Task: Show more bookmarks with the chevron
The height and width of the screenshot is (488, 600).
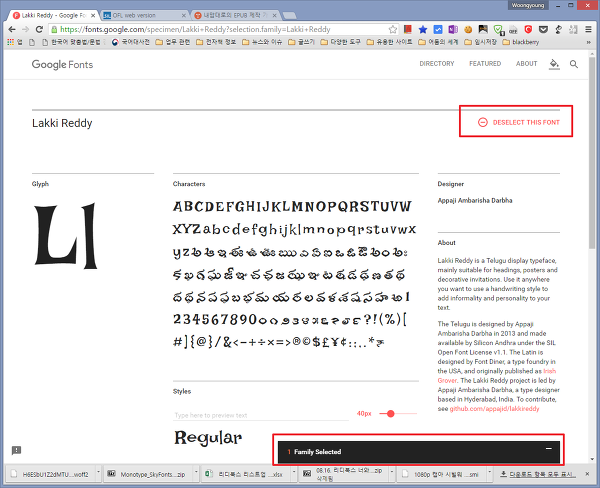Action: pos(588,42)
